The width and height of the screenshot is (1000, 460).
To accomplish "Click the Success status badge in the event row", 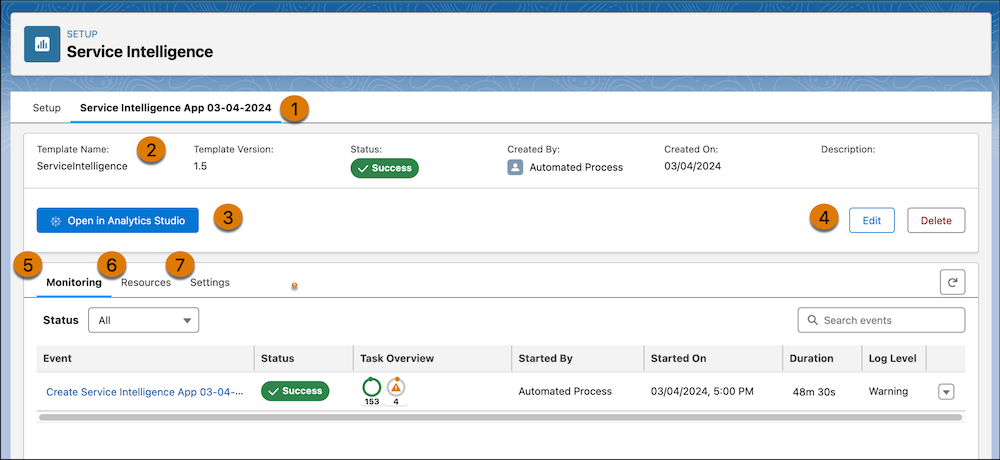I will pos(295,391).
